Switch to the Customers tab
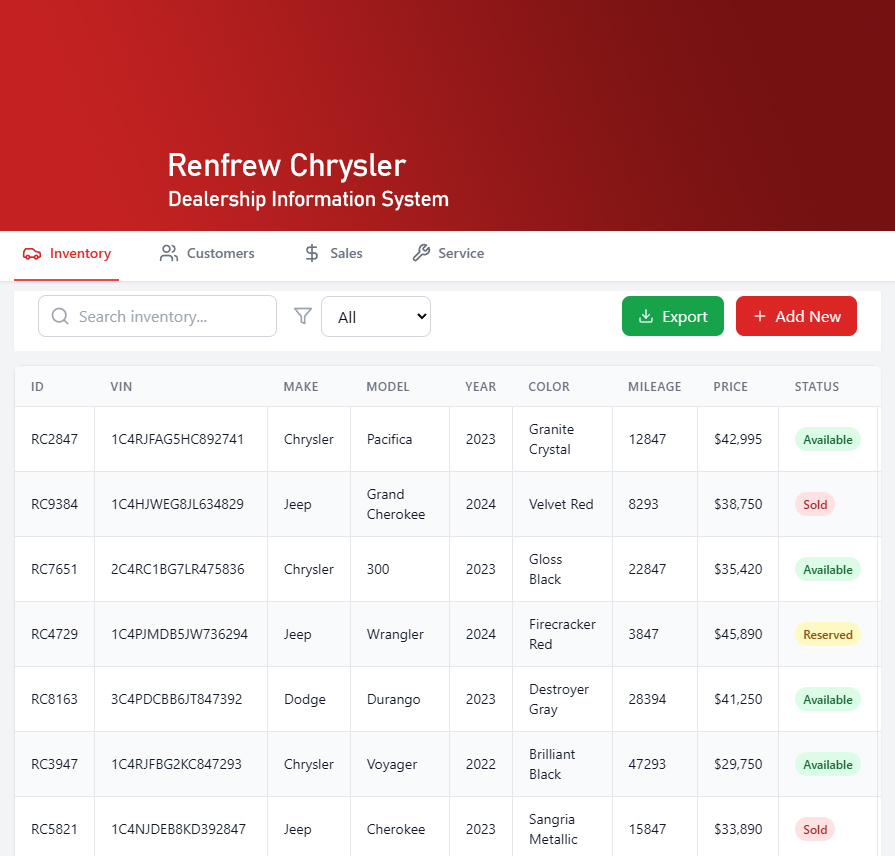The image size is (895, 856). tap(207, 253)
